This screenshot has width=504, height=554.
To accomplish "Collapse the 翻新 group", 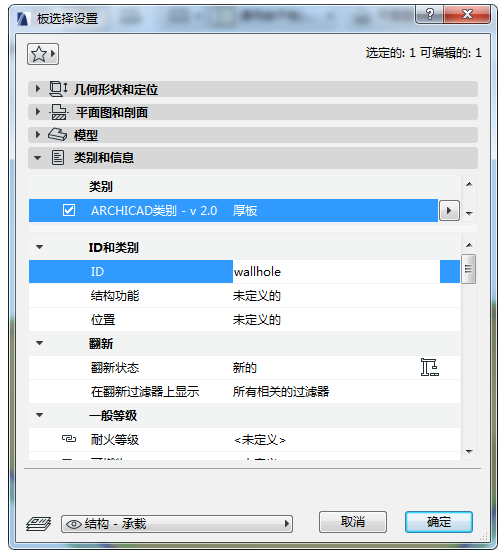I will pos(40,343).
